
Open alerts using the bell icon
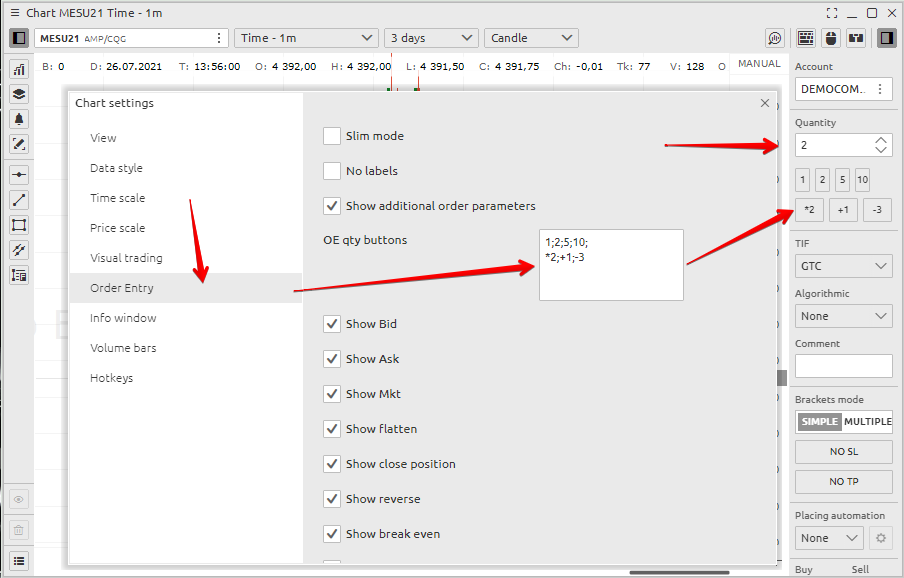pos(19,119)
